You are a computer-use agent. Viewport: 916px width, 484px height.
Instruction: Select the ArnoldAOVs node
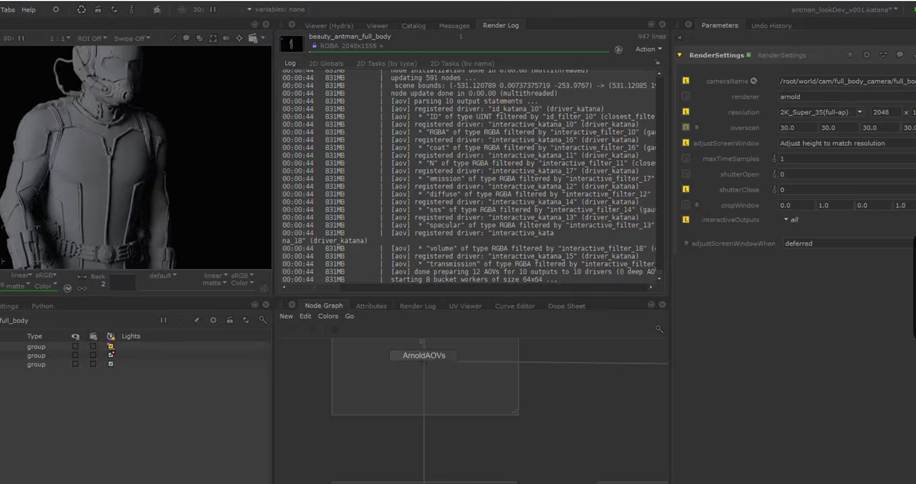point(423,355)
